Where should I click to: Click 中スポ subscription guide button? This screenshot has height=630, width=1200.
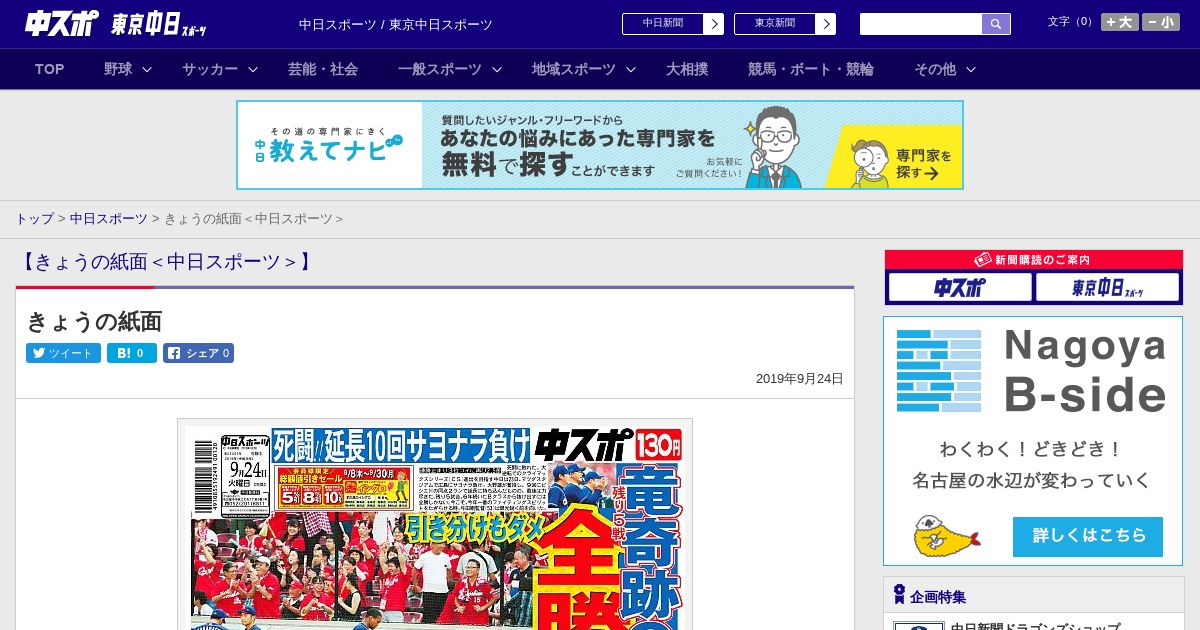pos(960,287)
